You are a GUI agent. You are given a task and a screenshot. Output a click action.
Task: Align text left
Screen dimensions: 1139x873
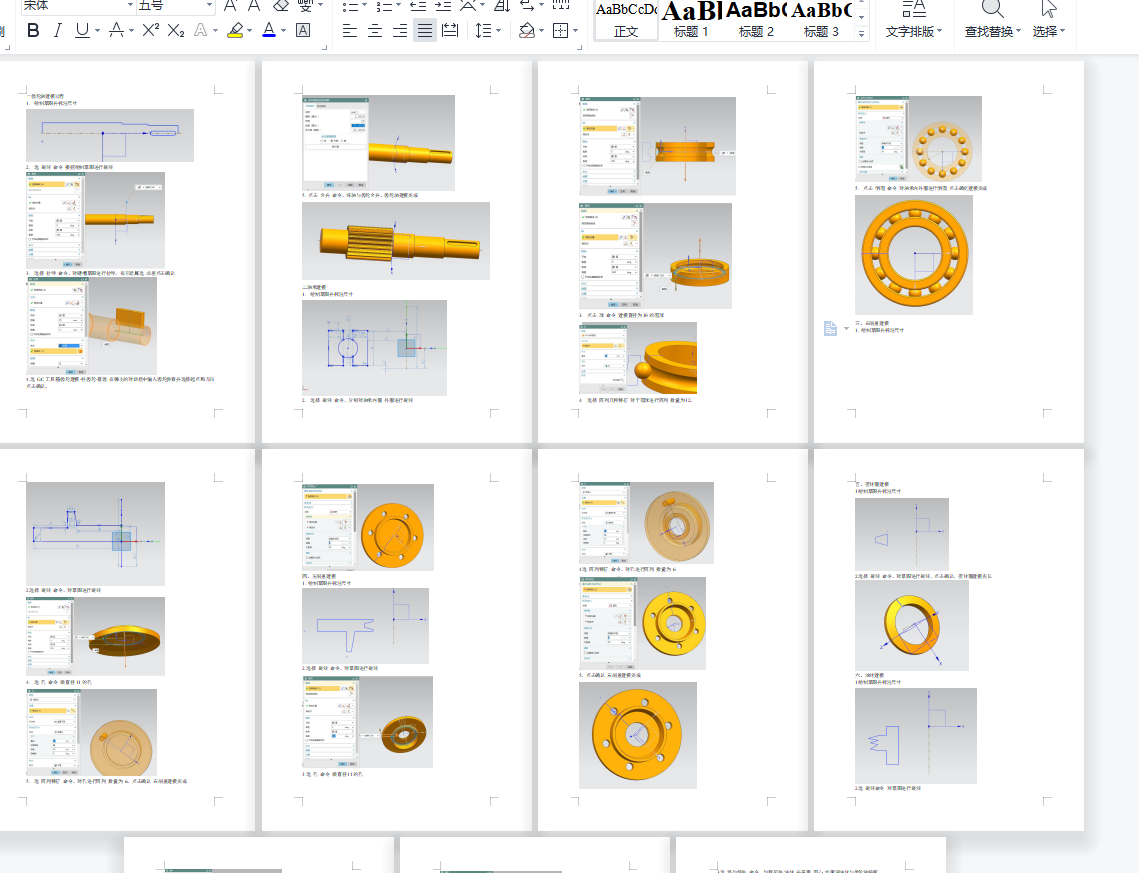point(350,31)
